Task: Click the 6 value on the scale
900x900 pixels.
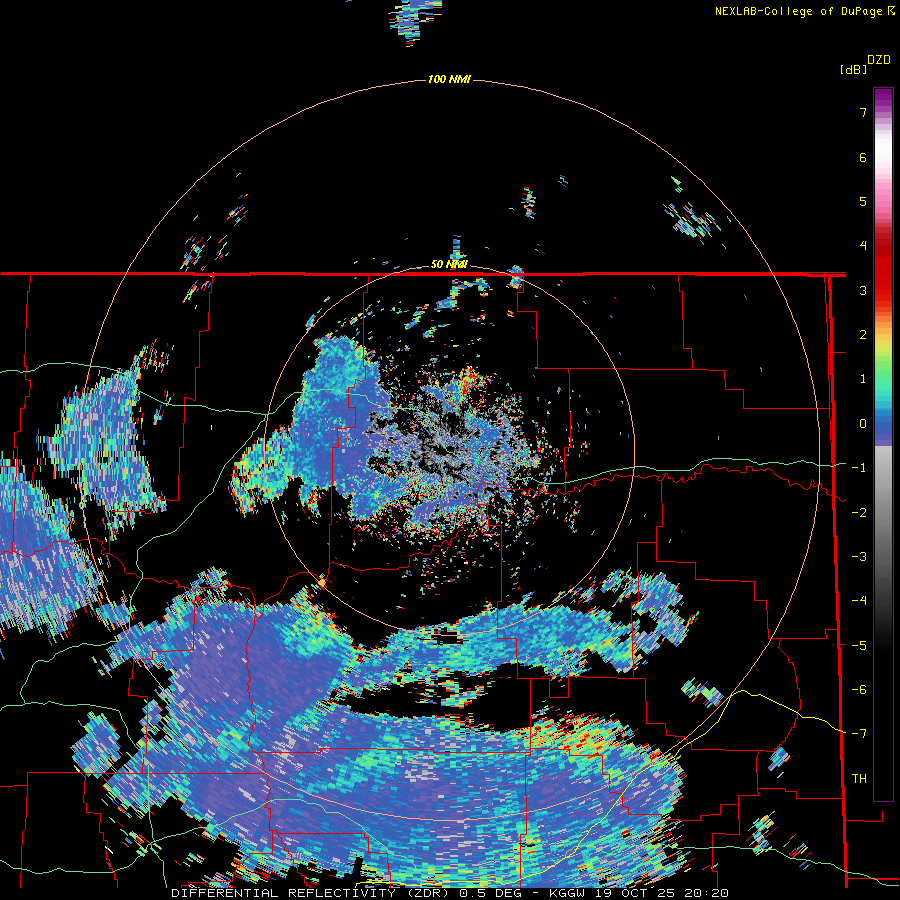Action: click(x=863, y=157)
